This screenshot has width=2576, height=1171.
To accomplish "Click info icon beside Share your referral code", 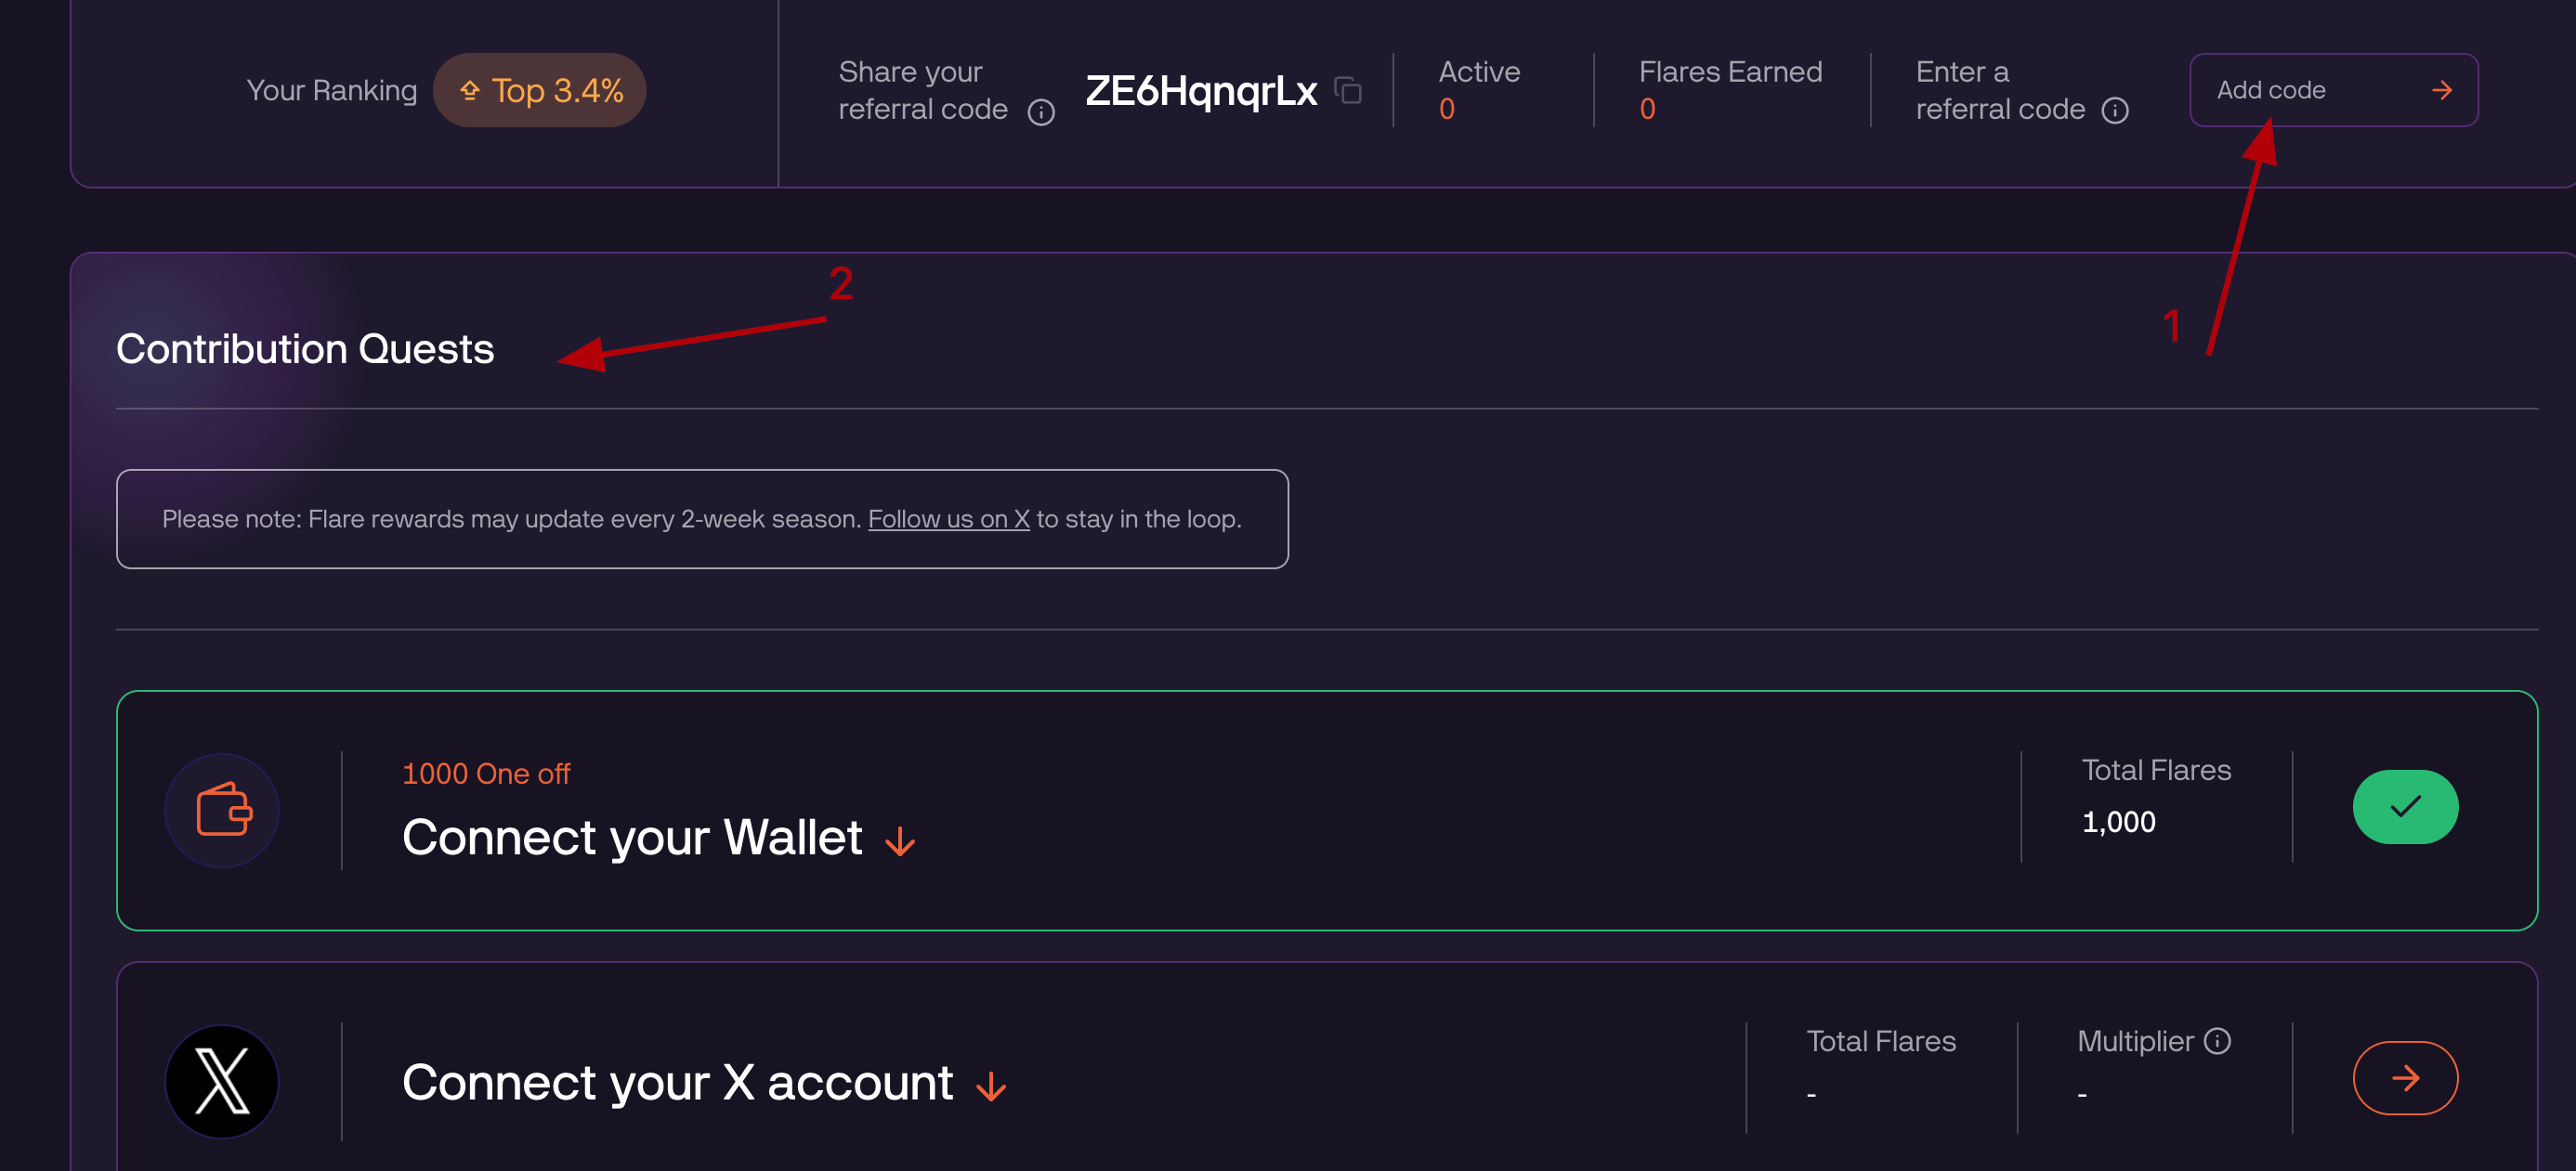I will click(x=1041, y=112).
